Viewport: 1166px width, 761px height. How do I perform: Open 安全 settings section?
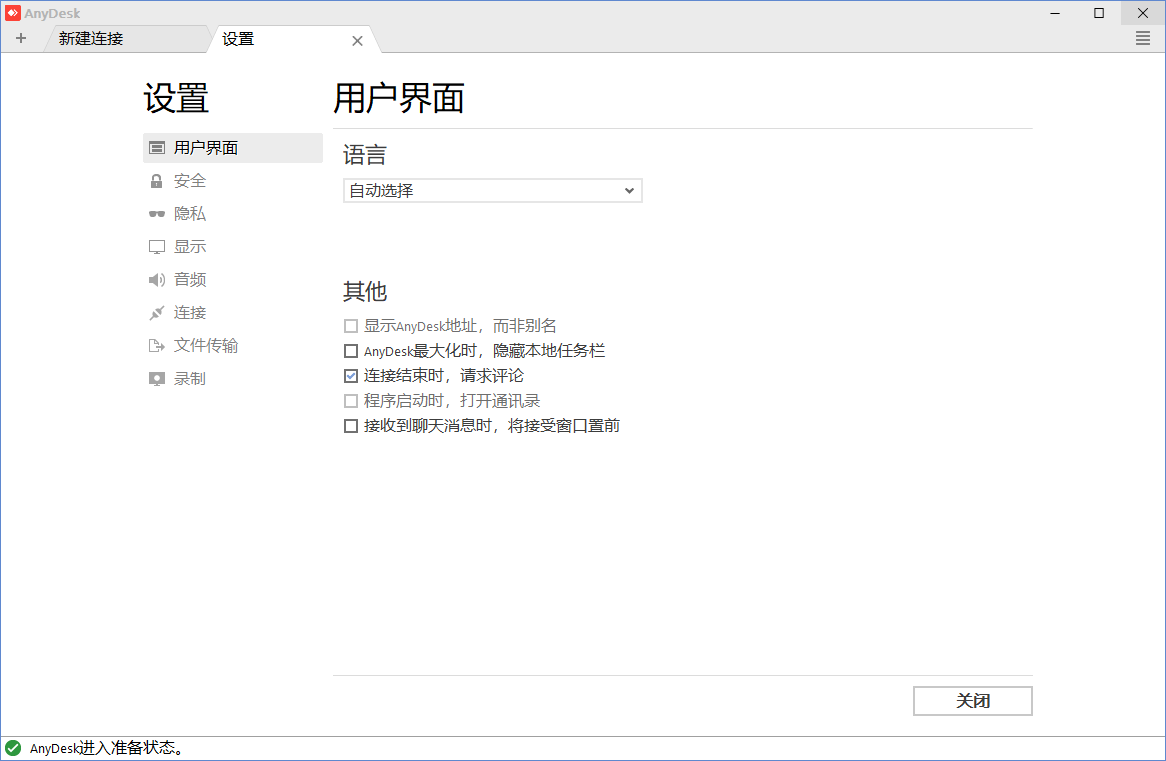(x=232, y=181)
